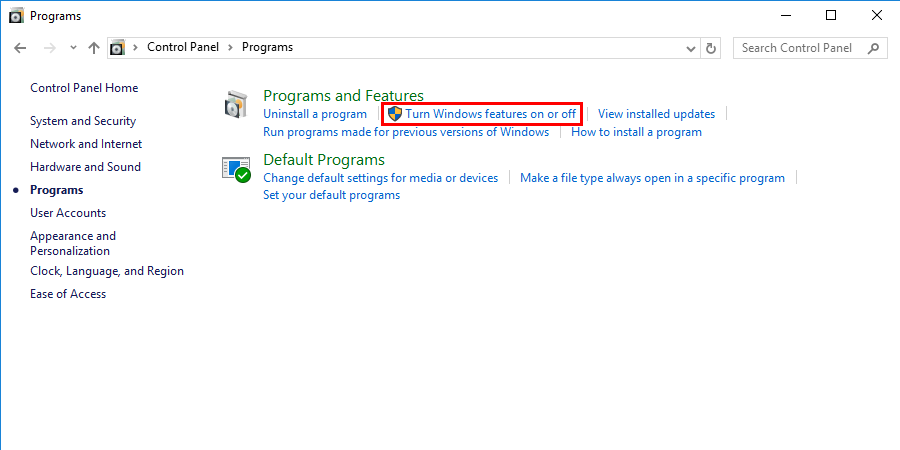
Task: Go up one level with Up arrow
Action: coord(94,48)
